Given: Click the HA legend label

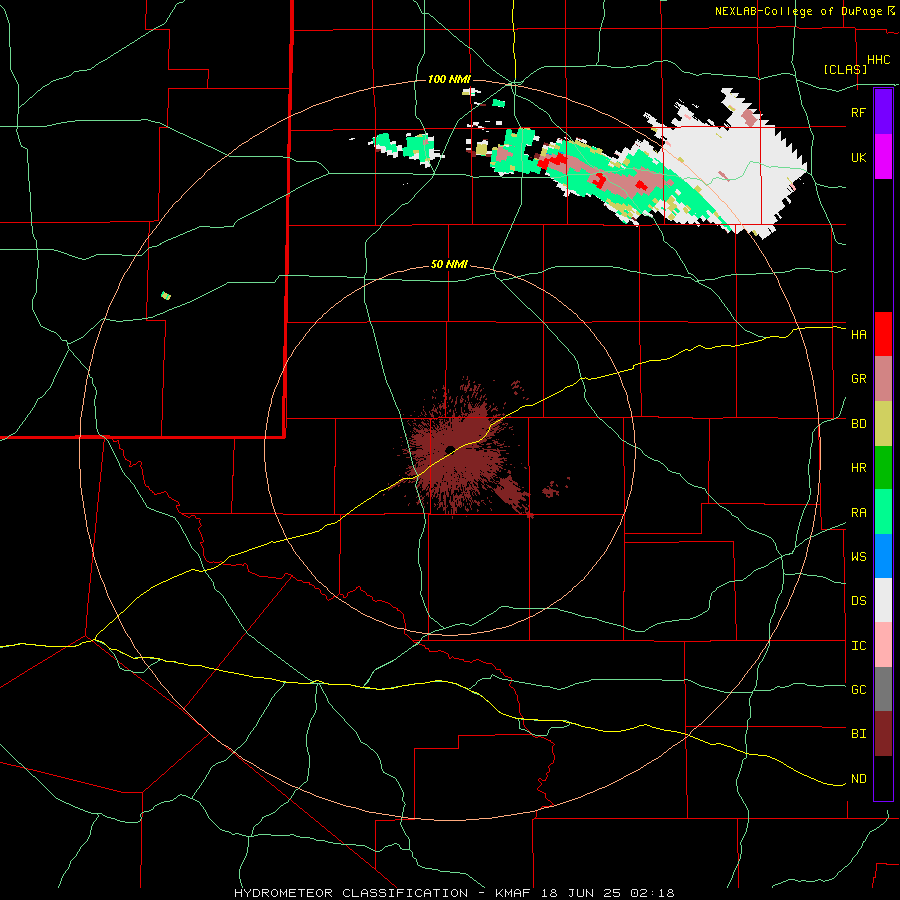Looking at the screenshot, I should click(x=858, y=335).
